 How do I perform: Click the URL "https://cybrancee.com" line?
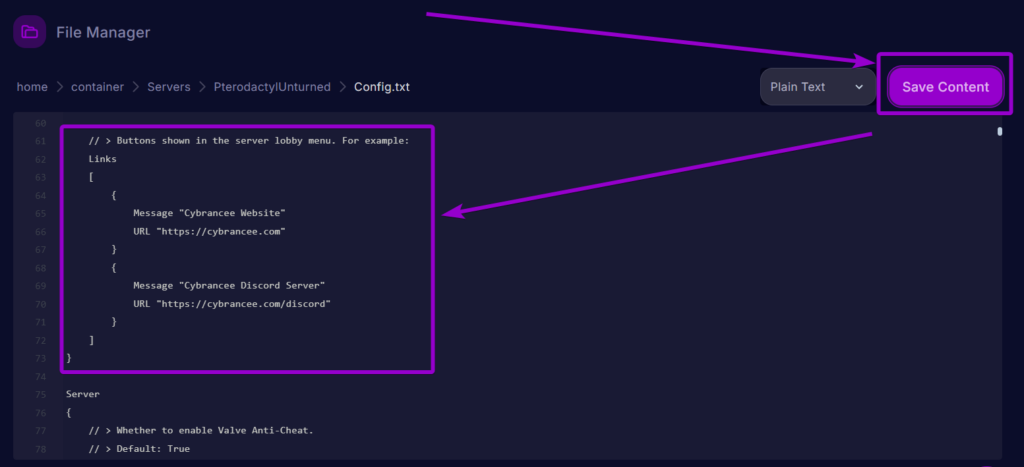(210, 231)
